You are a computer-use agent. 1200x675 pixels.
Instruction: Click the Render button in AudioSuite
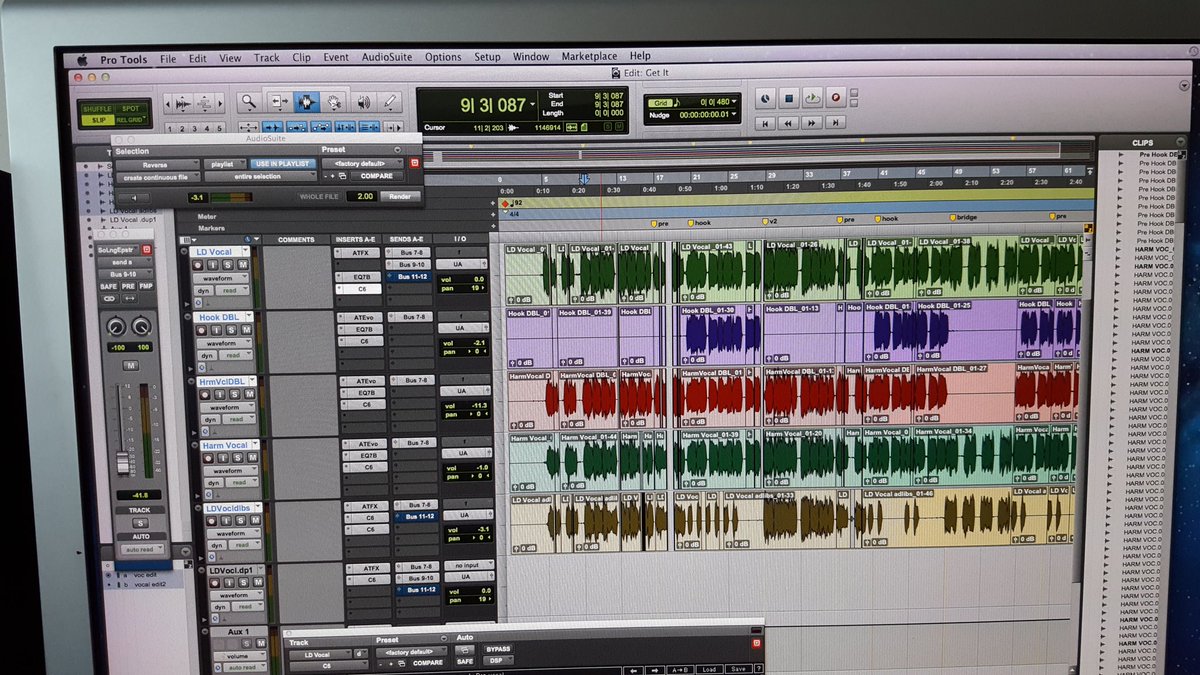click(x=399, y=196)
